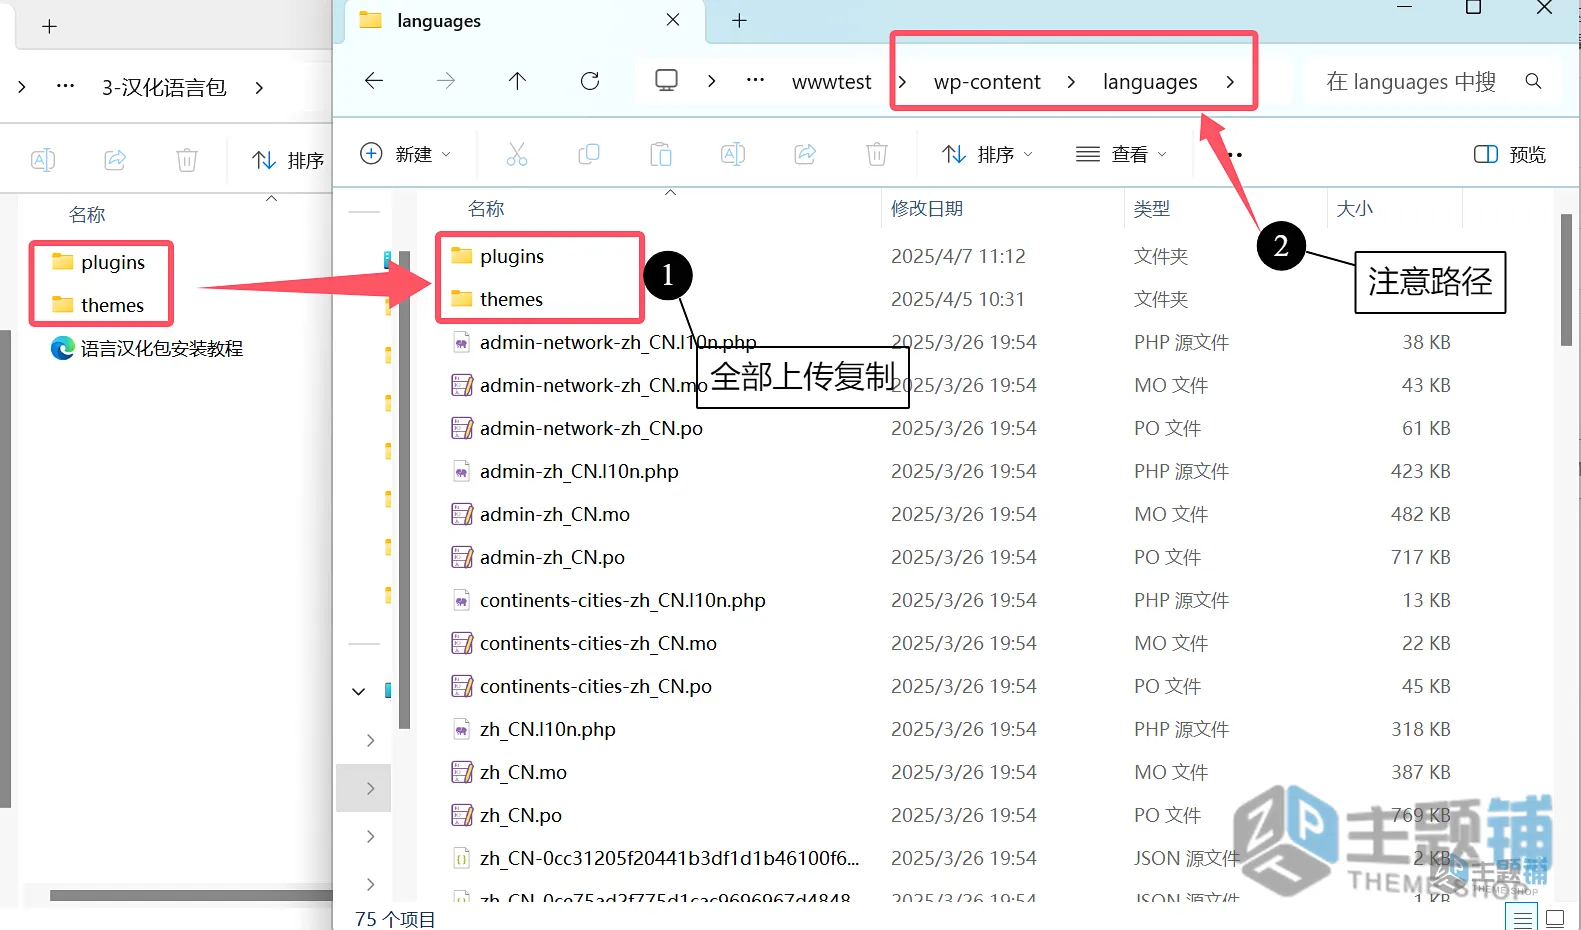Click the Rename icon in languages toolbar
The height and width of the screenshot is (930, 1581).
click(733, 154)
